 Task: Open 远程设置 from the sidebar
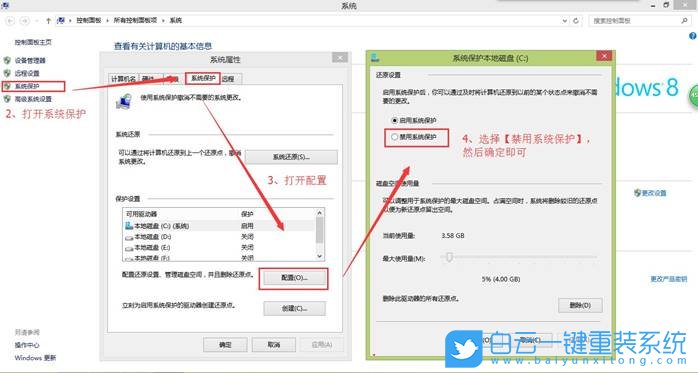click(27, 73)
